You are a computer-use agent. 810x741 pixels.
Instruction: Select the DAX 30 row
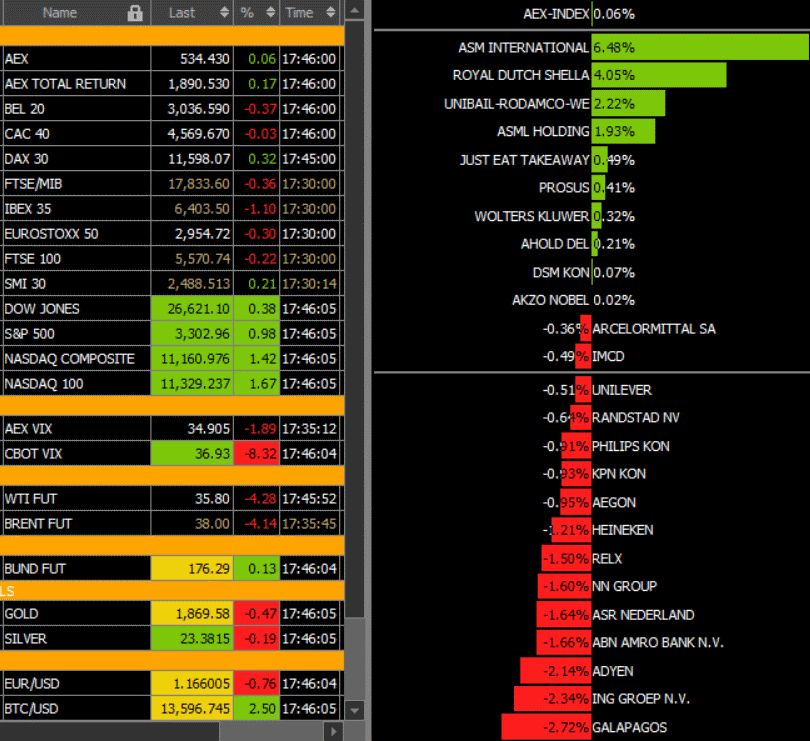click(x=172, y=159)
